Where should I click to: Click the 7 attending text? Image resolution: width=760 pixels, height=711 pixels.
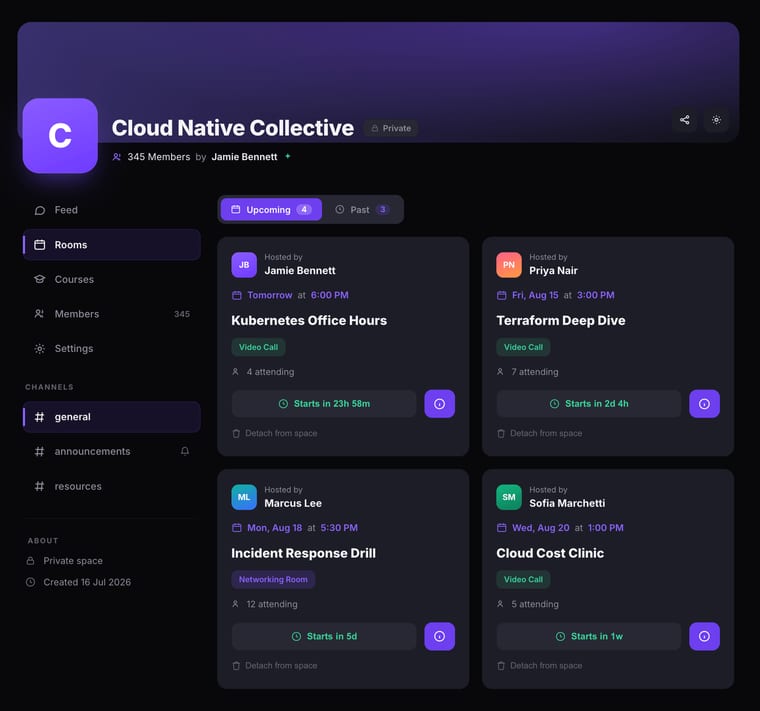pyautogui.click(x=535, y=372)
